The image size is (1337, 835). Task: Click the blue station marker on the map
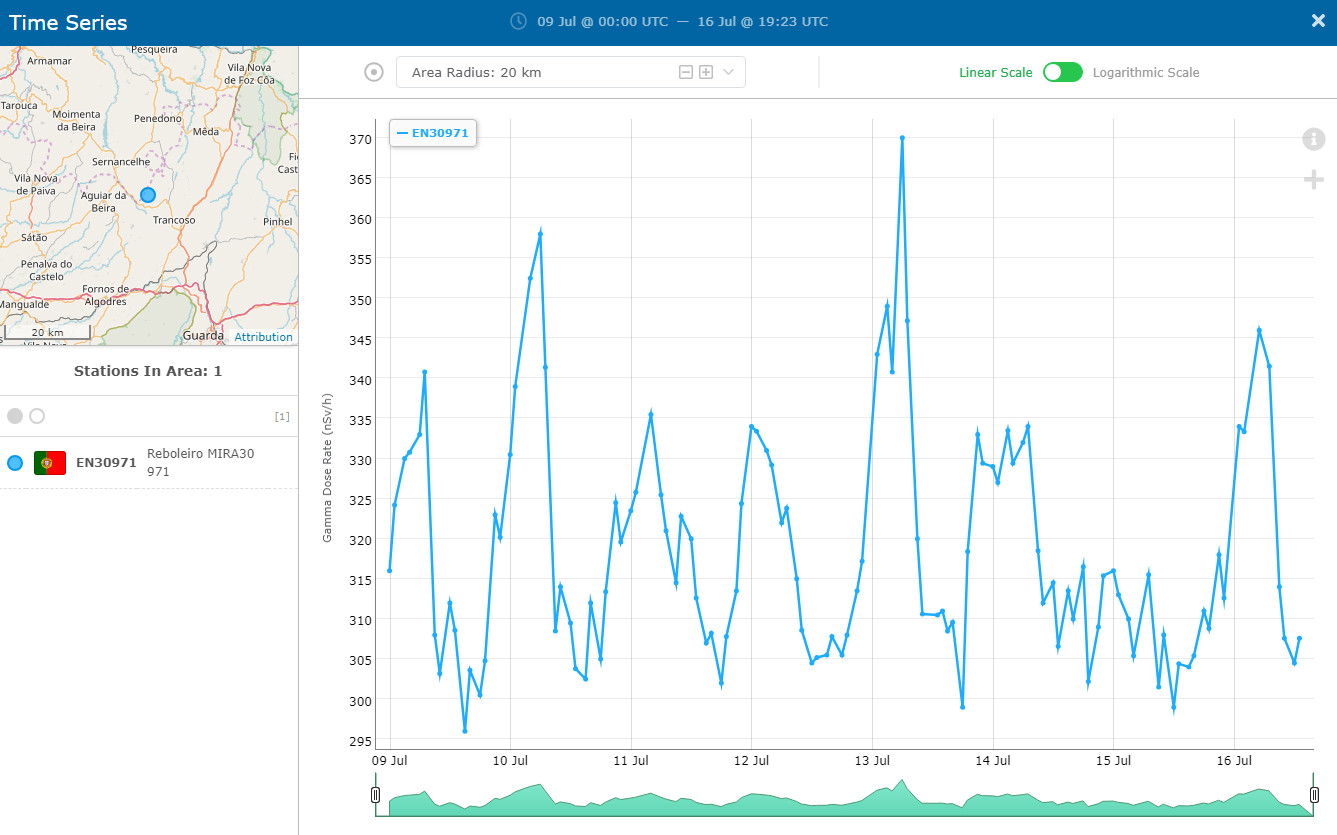coord(148,195)
